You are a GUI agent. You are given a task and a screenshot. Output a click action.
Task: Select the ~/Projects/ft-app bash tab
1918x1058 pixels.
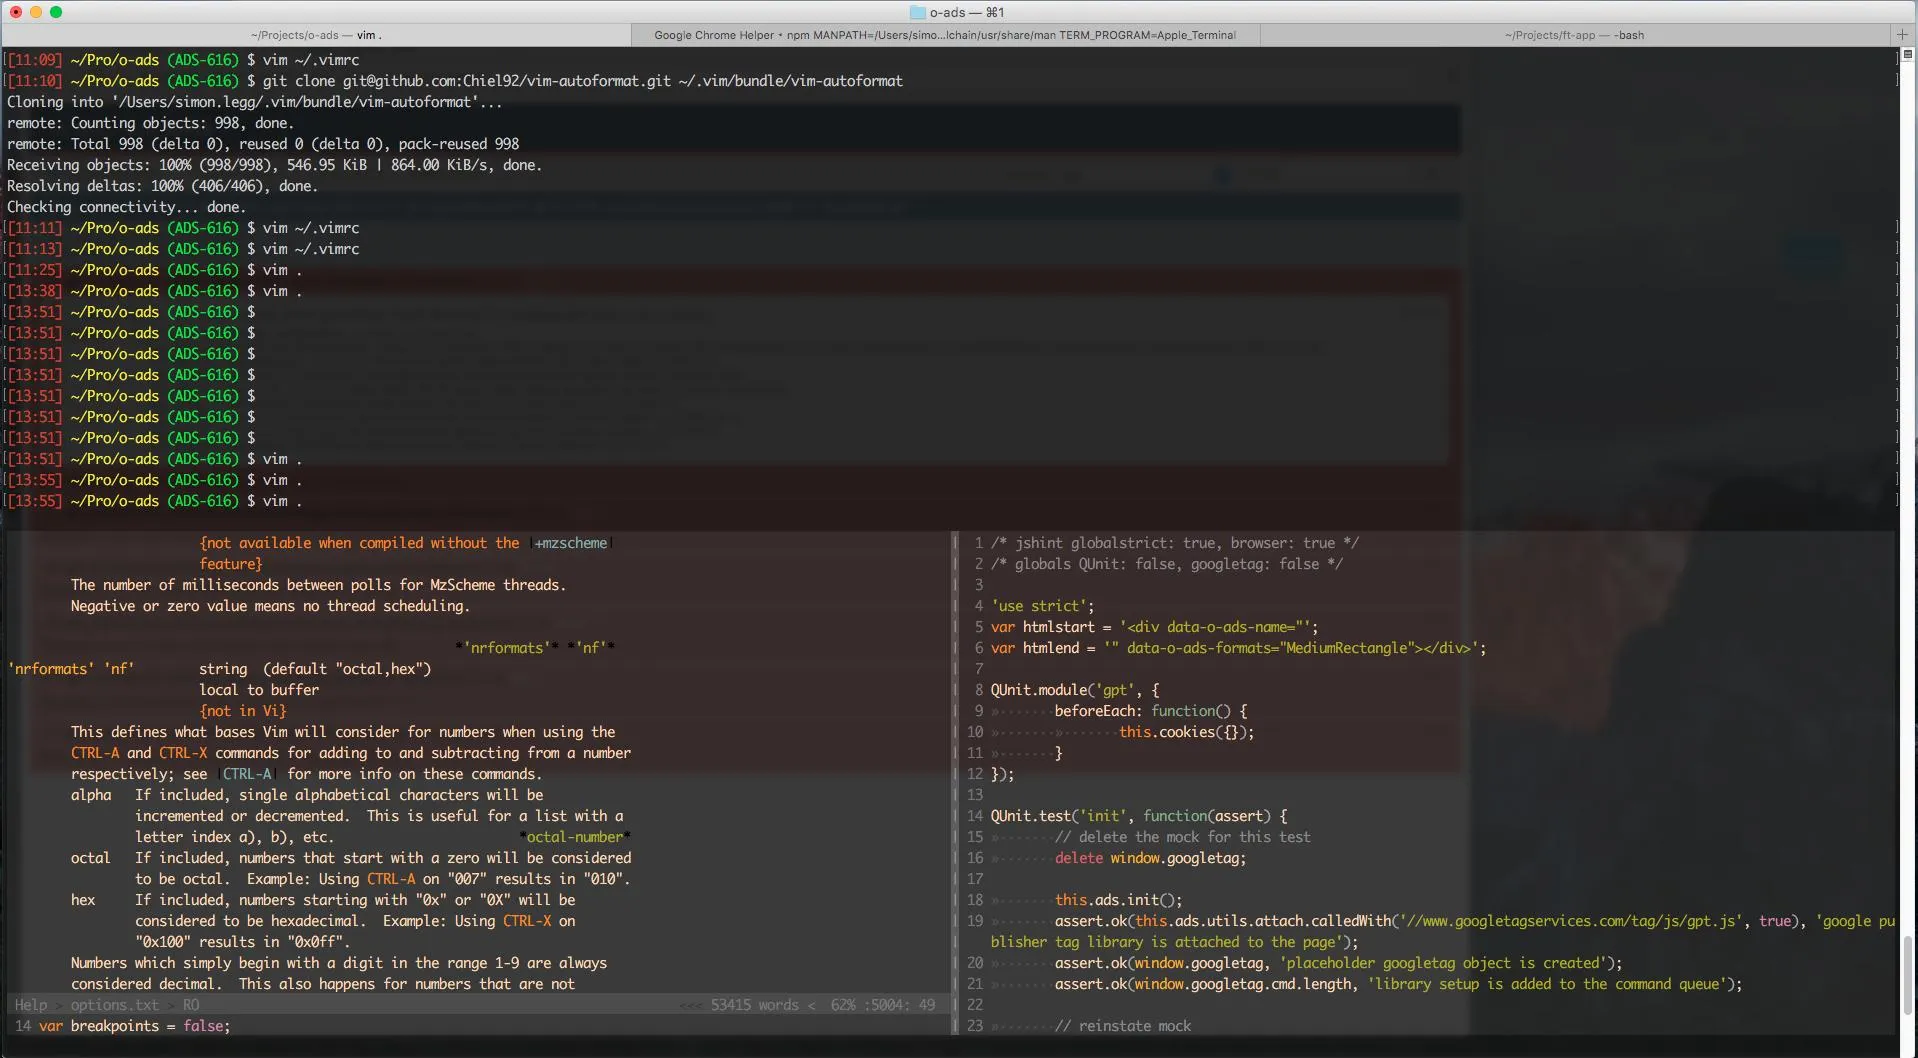point(1573,35)
